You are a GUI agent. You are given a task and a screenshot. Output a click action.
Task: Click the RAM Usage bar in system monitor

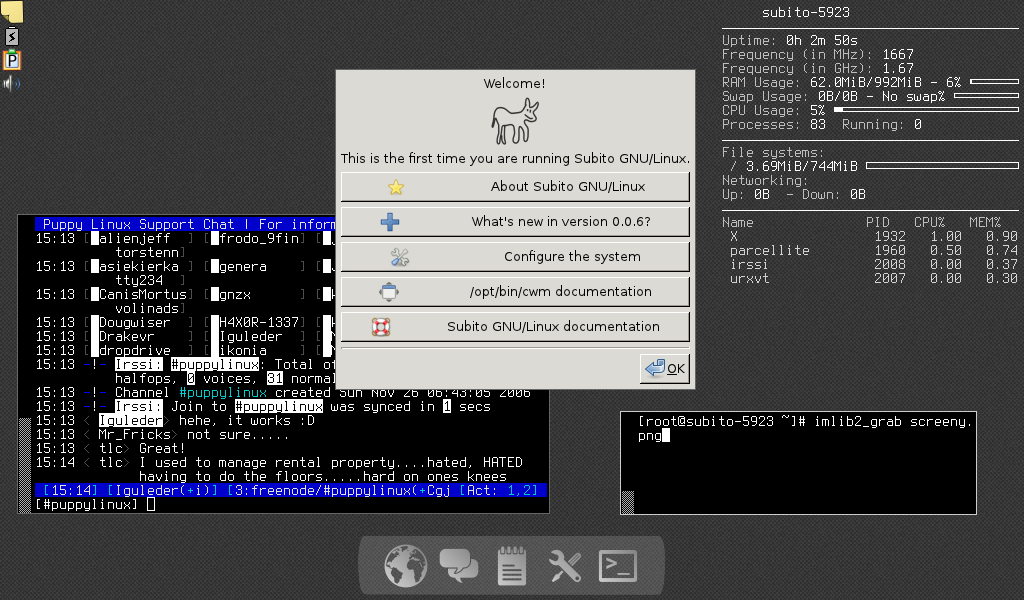pyautogui.click(x=994, y=82)
